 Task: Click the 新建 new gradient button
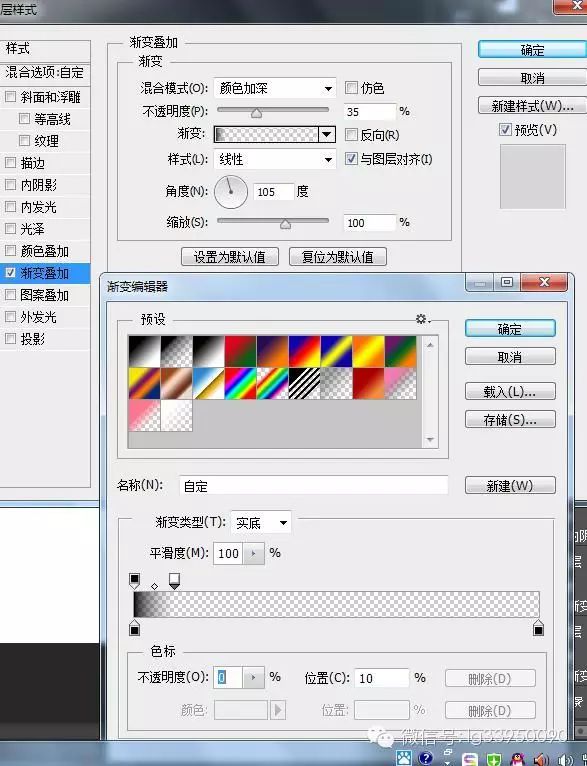510,486
